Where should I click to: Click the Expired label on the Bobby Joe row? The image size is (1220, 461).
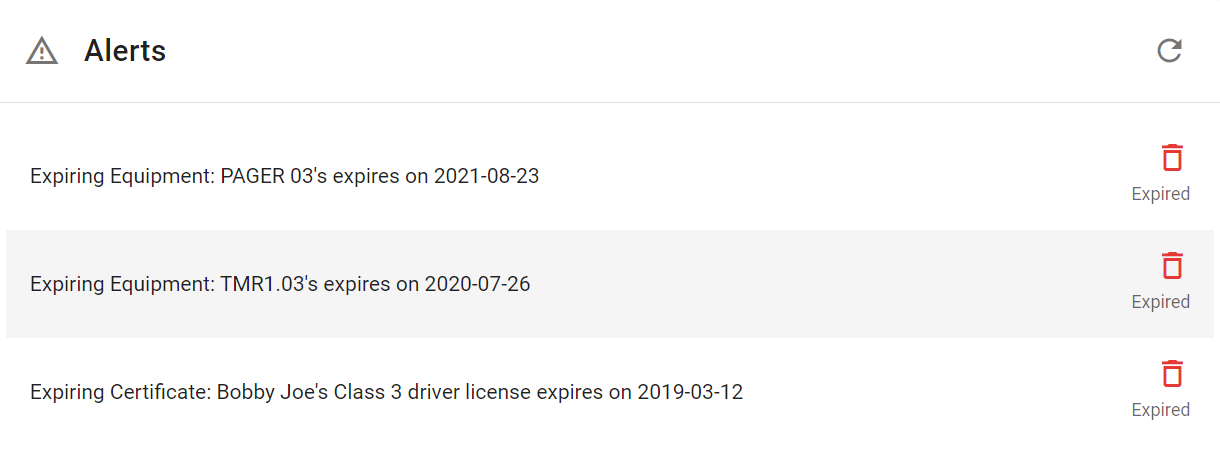point(1160,410)
